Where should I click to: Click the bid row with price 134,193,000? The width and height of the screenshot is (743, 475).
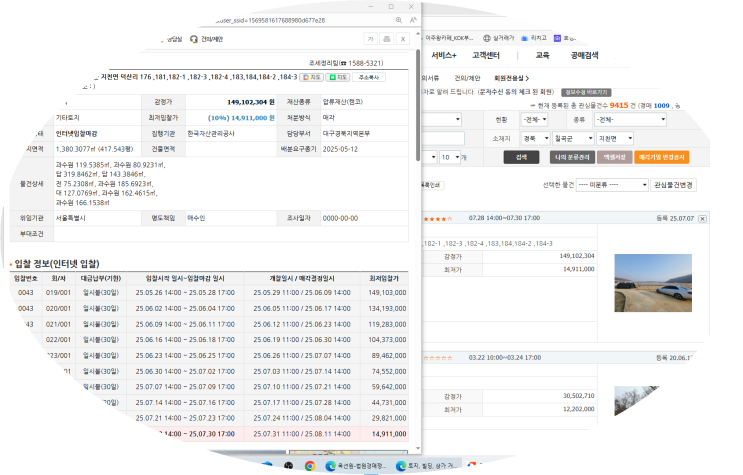point(209,308)
